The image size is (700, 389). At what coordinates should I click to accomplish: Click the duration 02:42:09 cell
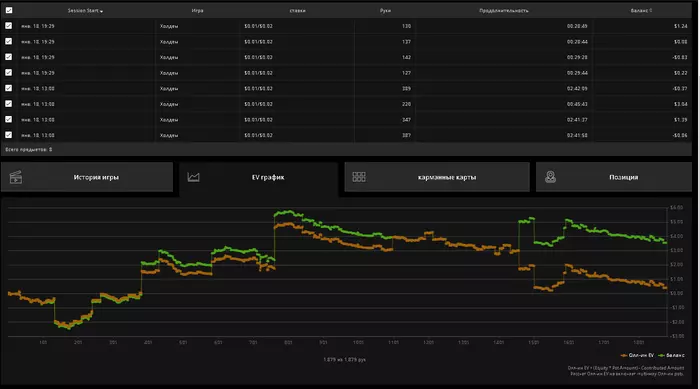(577, 88)
